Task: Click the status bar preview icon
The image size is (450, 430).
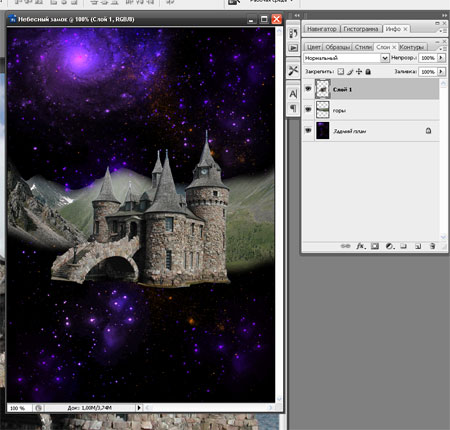Action: pyautogui.click(x=38, y=408)
